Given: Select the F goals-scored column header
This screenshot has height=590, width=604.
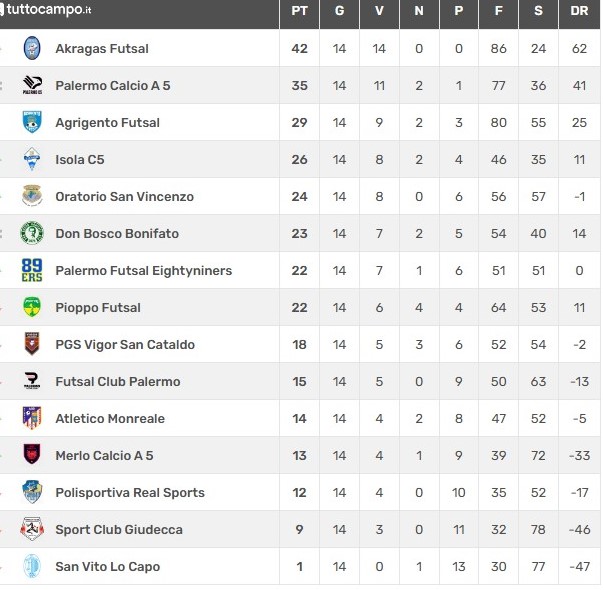Looking at the screenshot, I should [x=498, y=11].
